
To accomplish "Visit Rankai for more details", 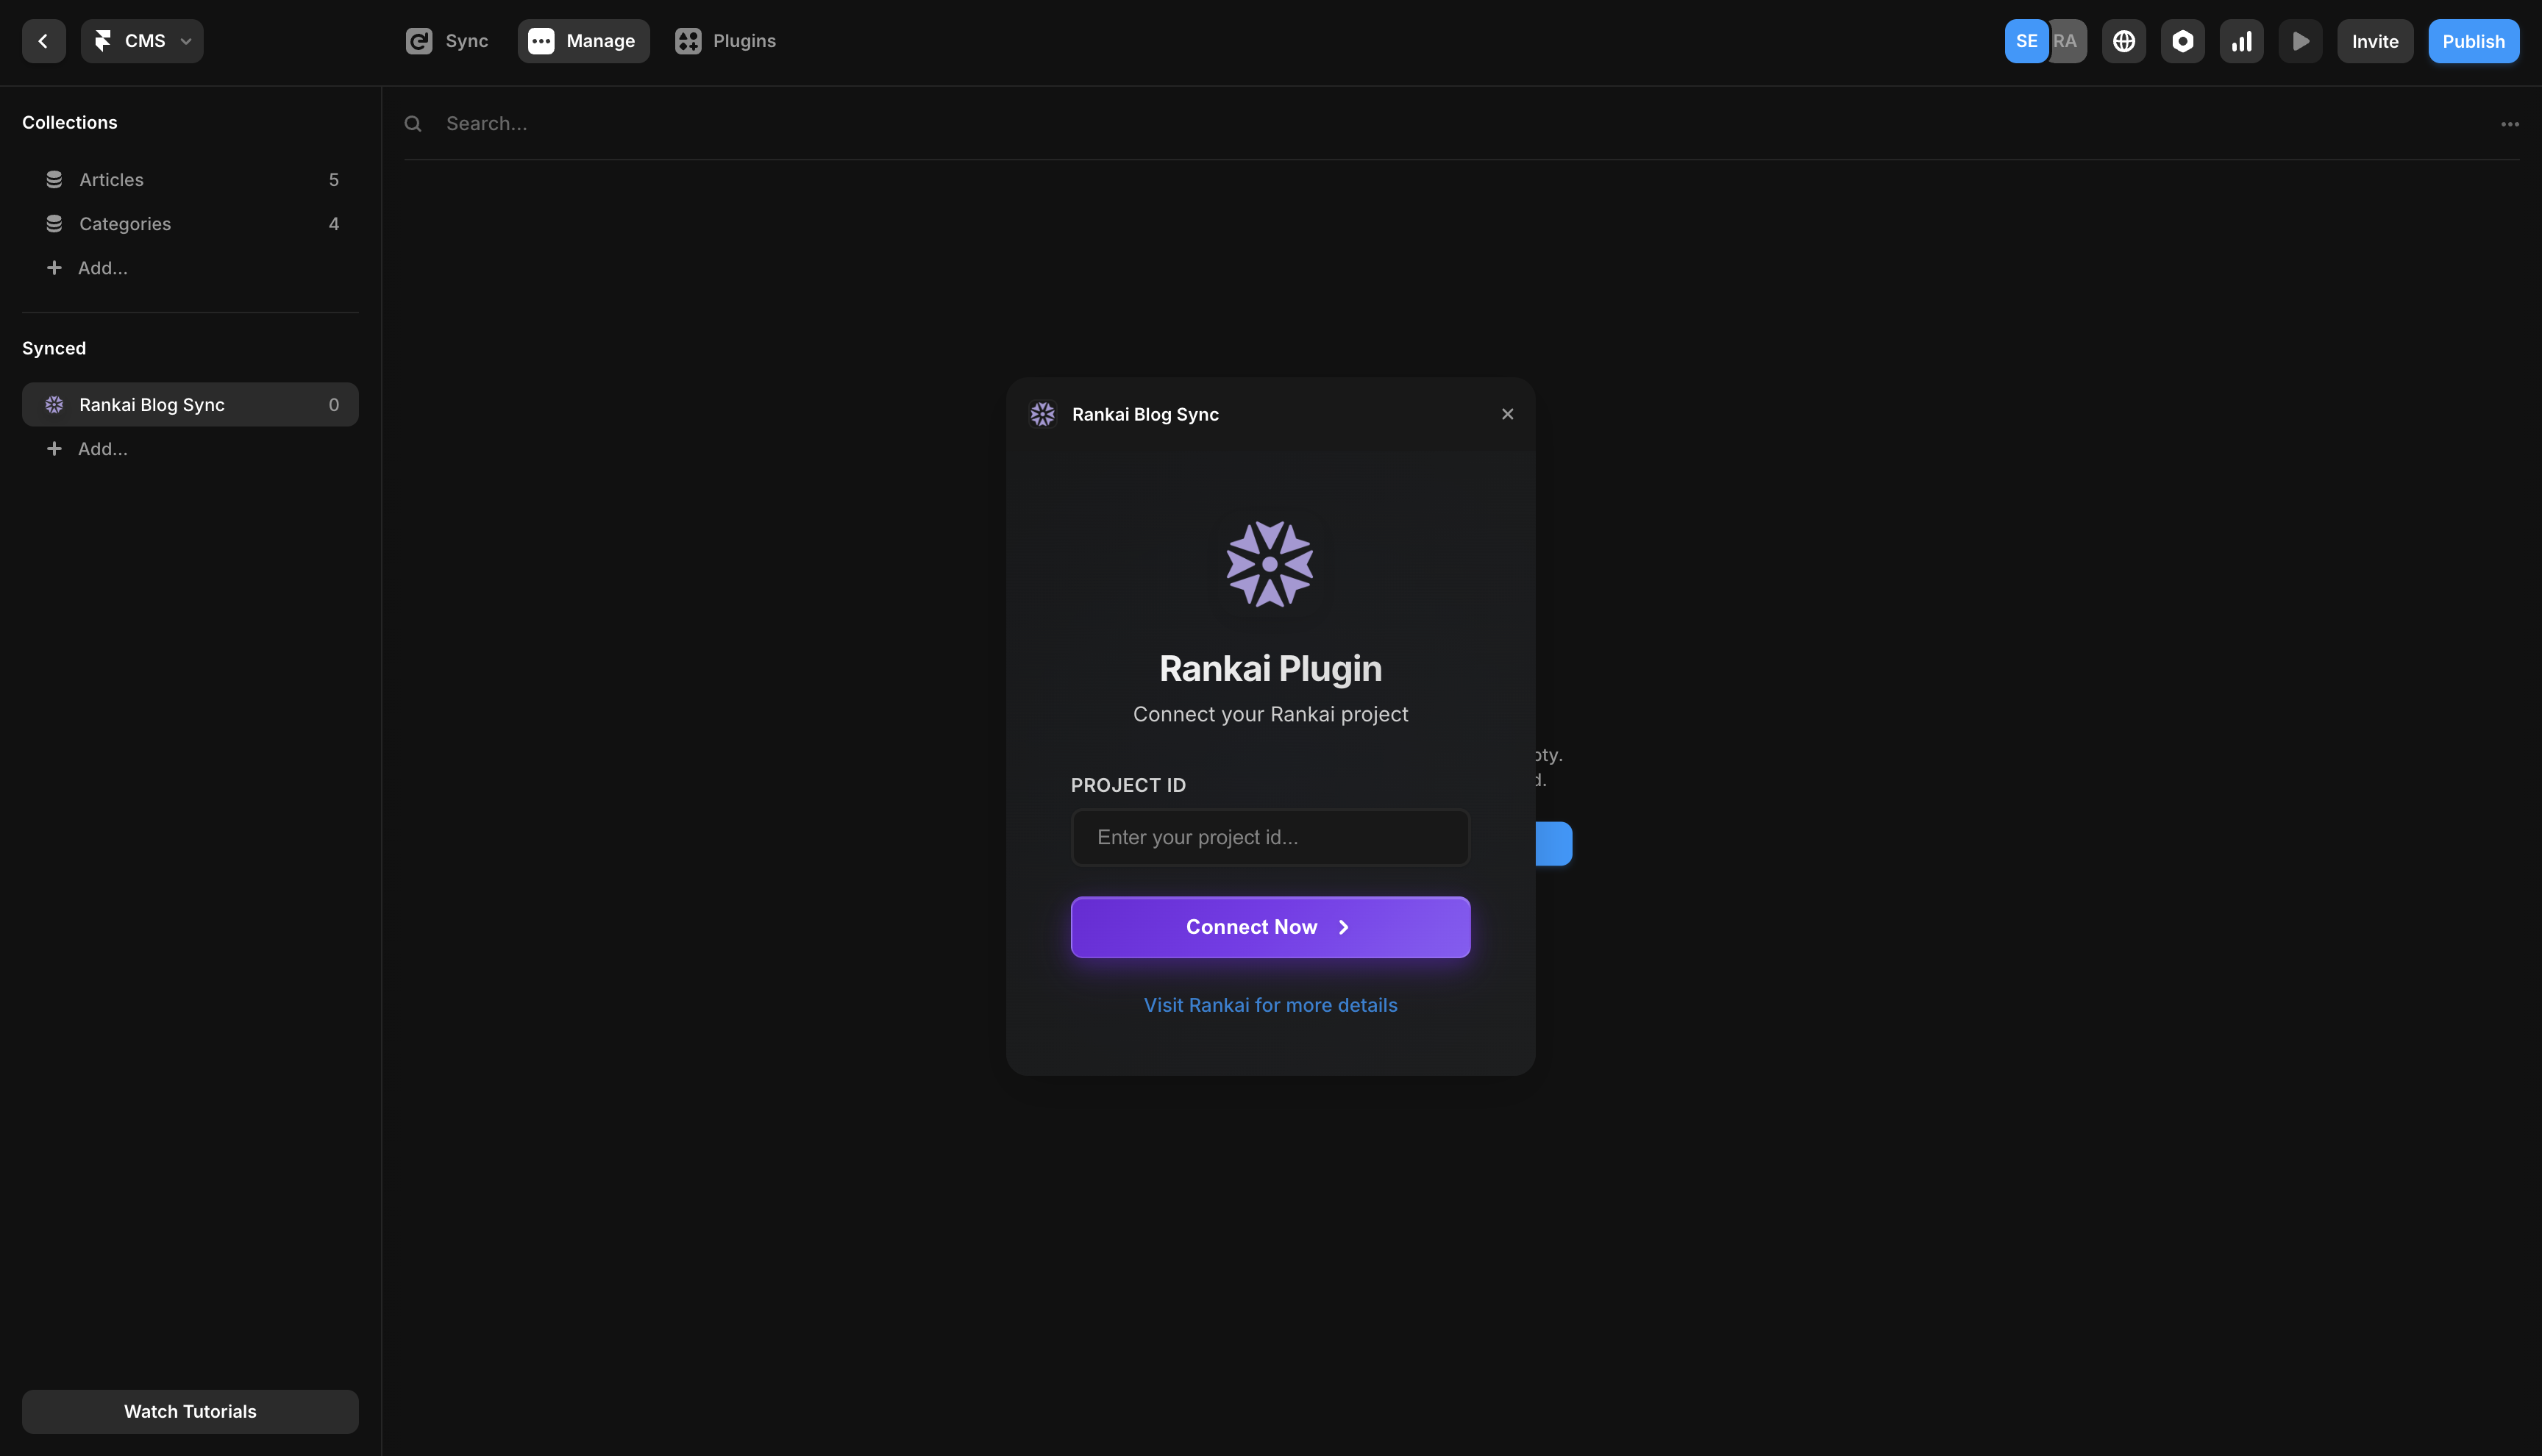I will (1270, 1004).
